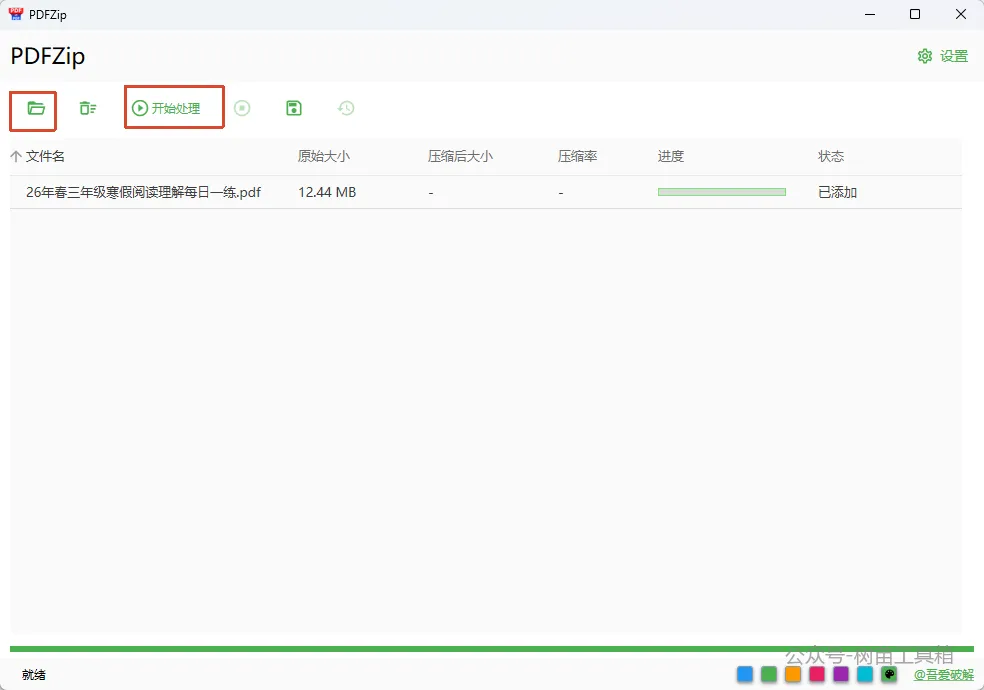Click the PDFZip app icon in title bar
This screenshot has width=984, height=690.
tap(15, 14)
